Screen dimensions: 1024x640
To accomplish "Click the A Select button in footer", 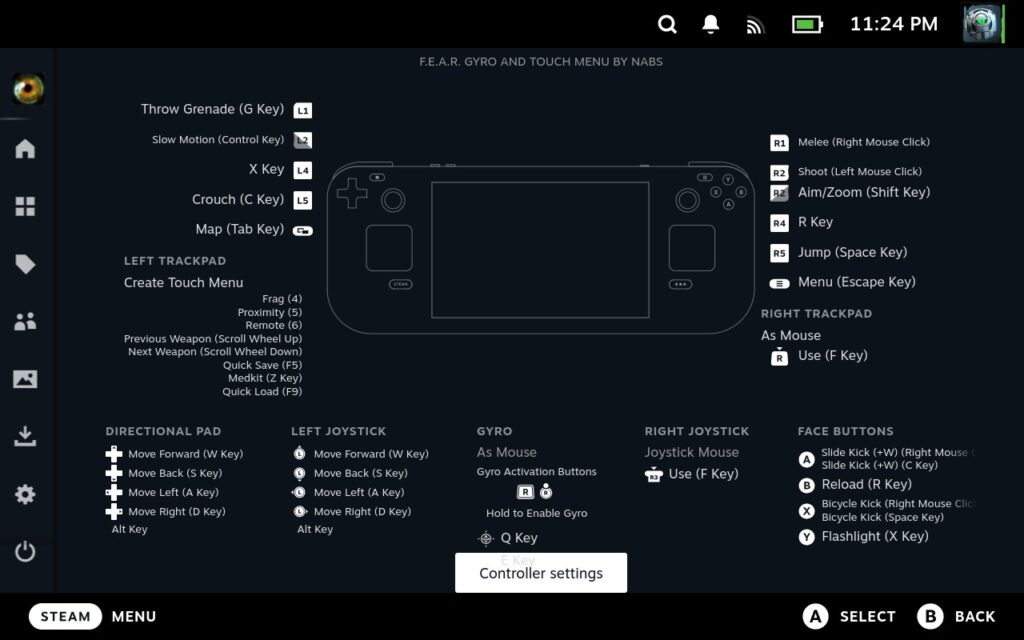I will (849, 616).
